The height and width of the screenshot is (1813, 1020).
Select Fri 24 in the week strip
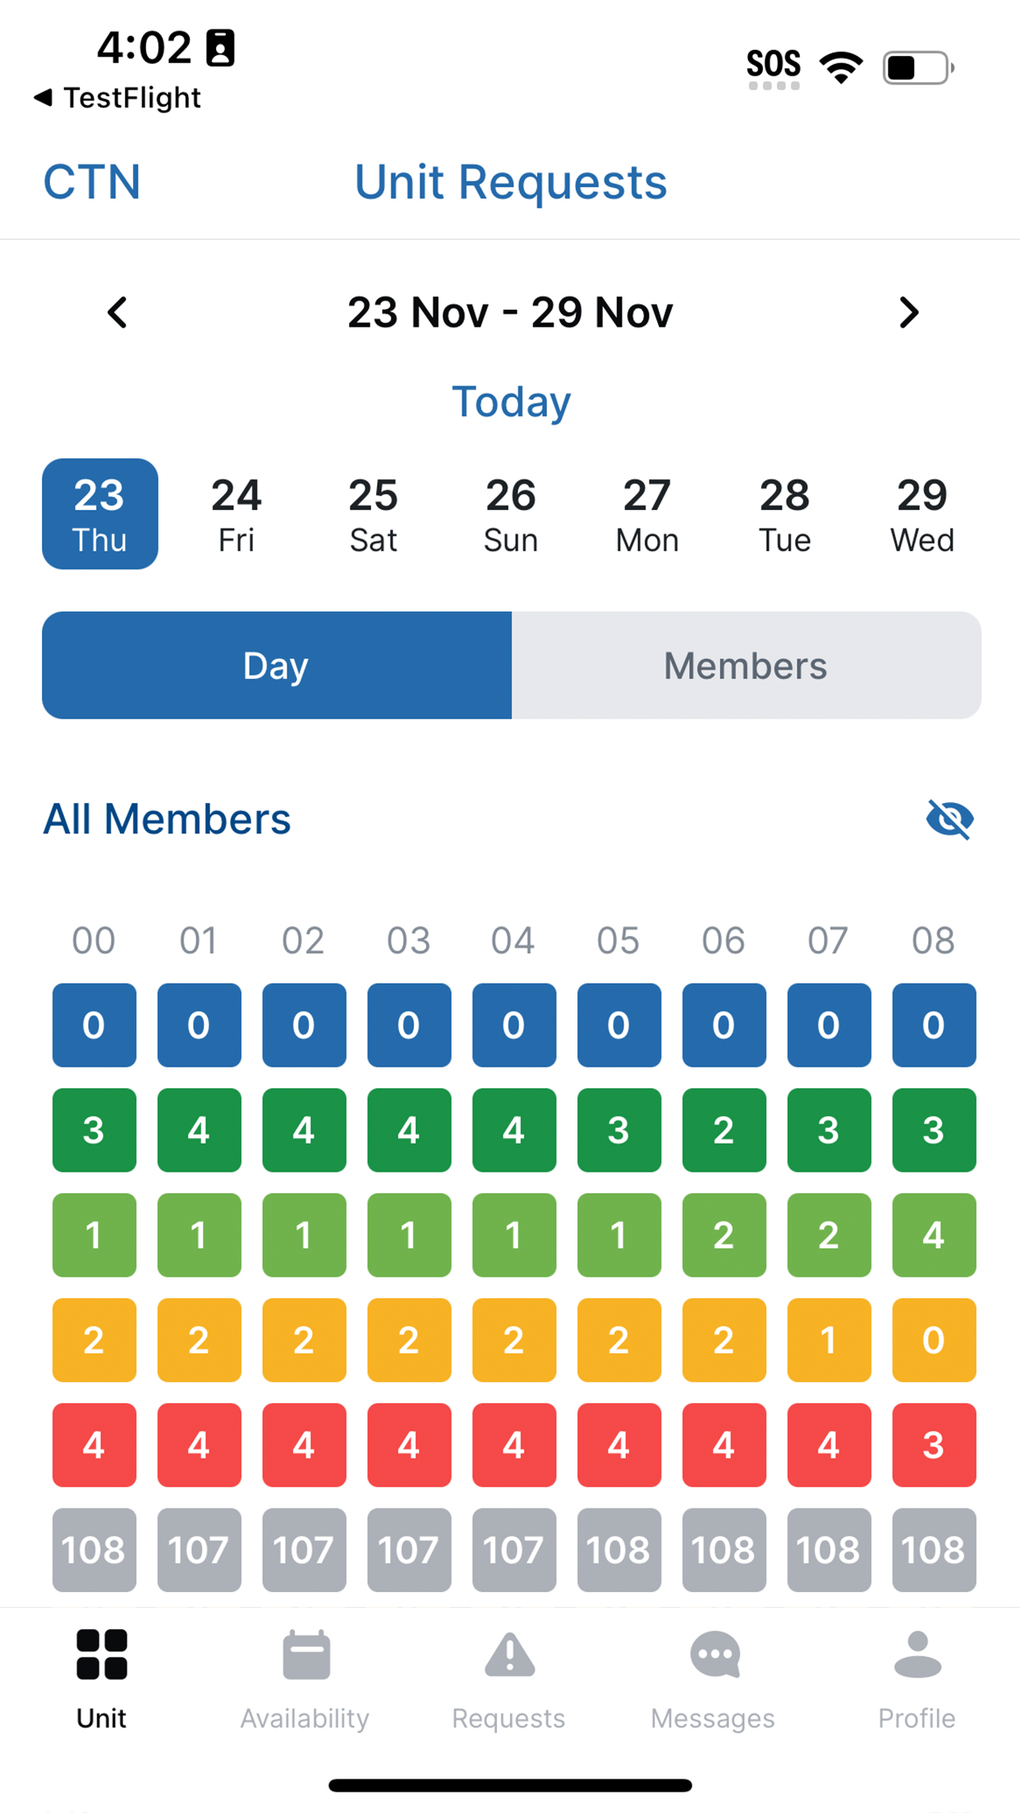click(236, 514)
